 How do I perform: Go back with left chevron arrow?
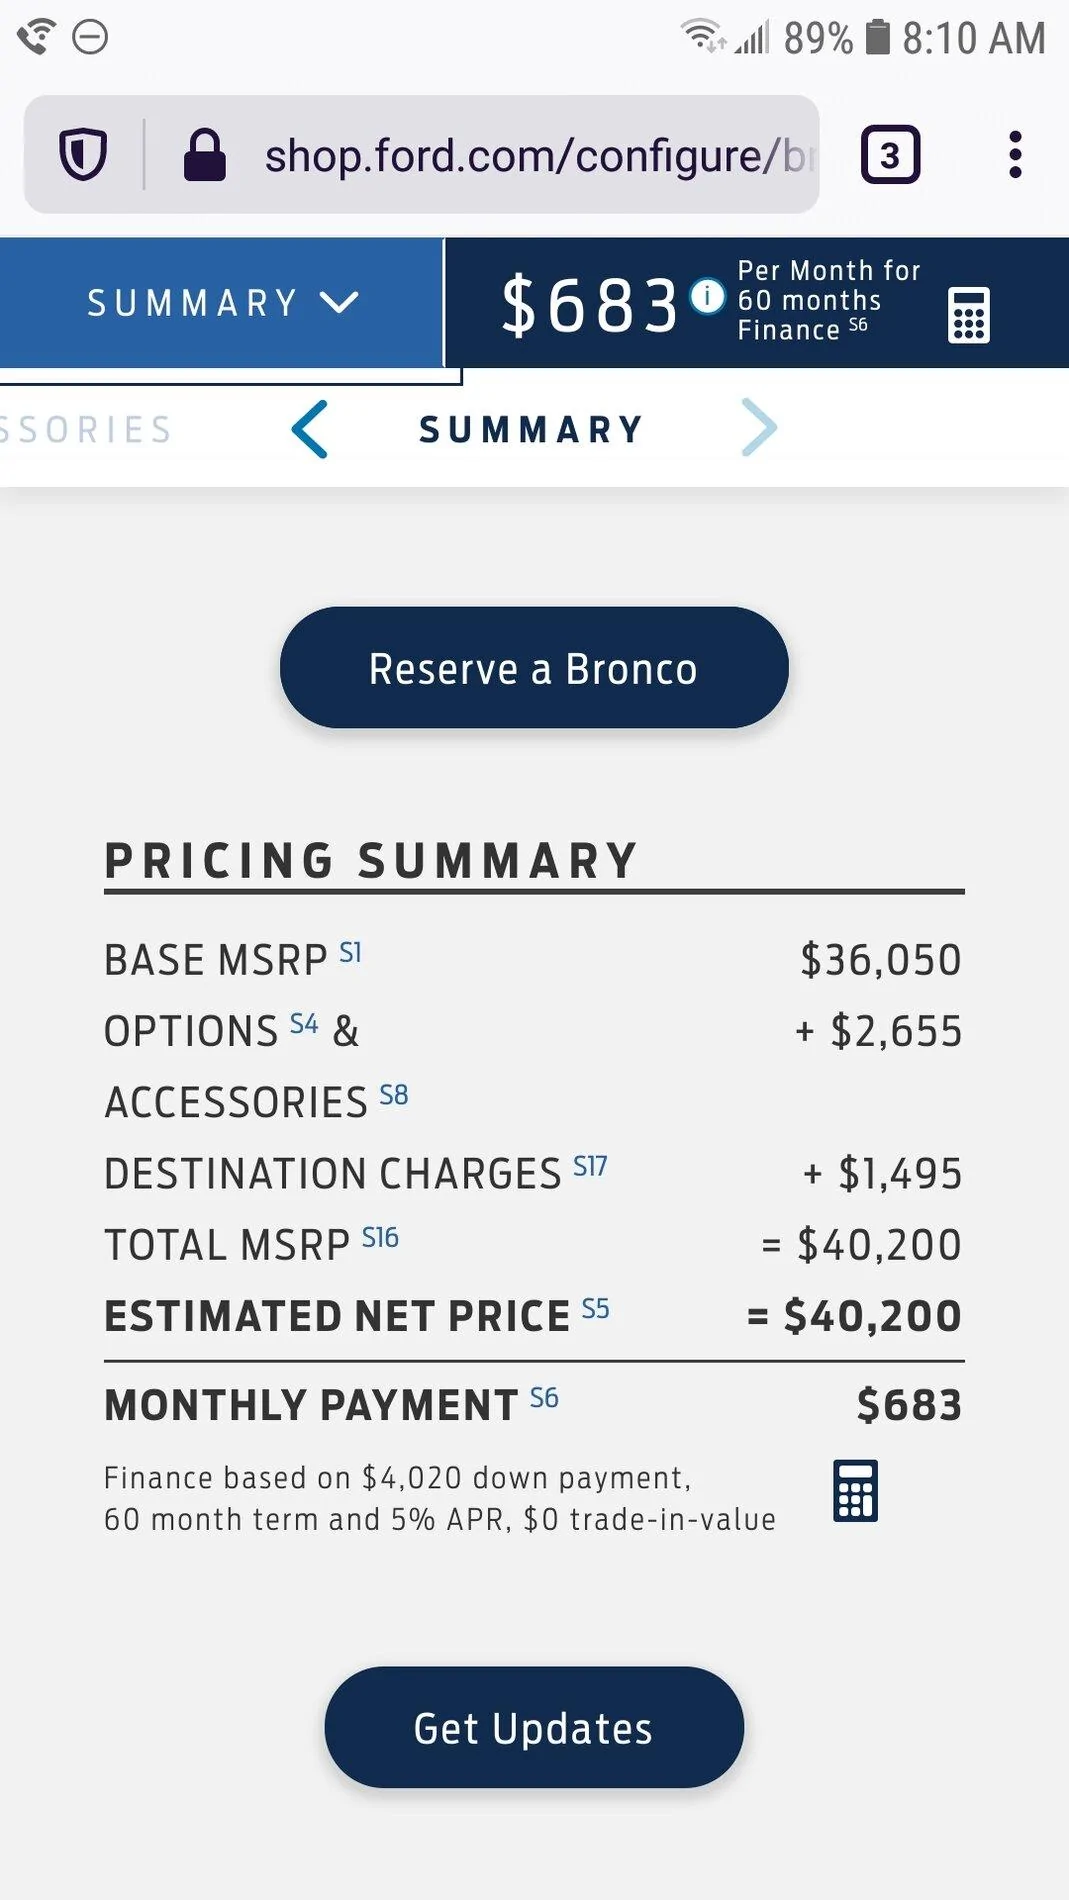[x=310, y=429]
